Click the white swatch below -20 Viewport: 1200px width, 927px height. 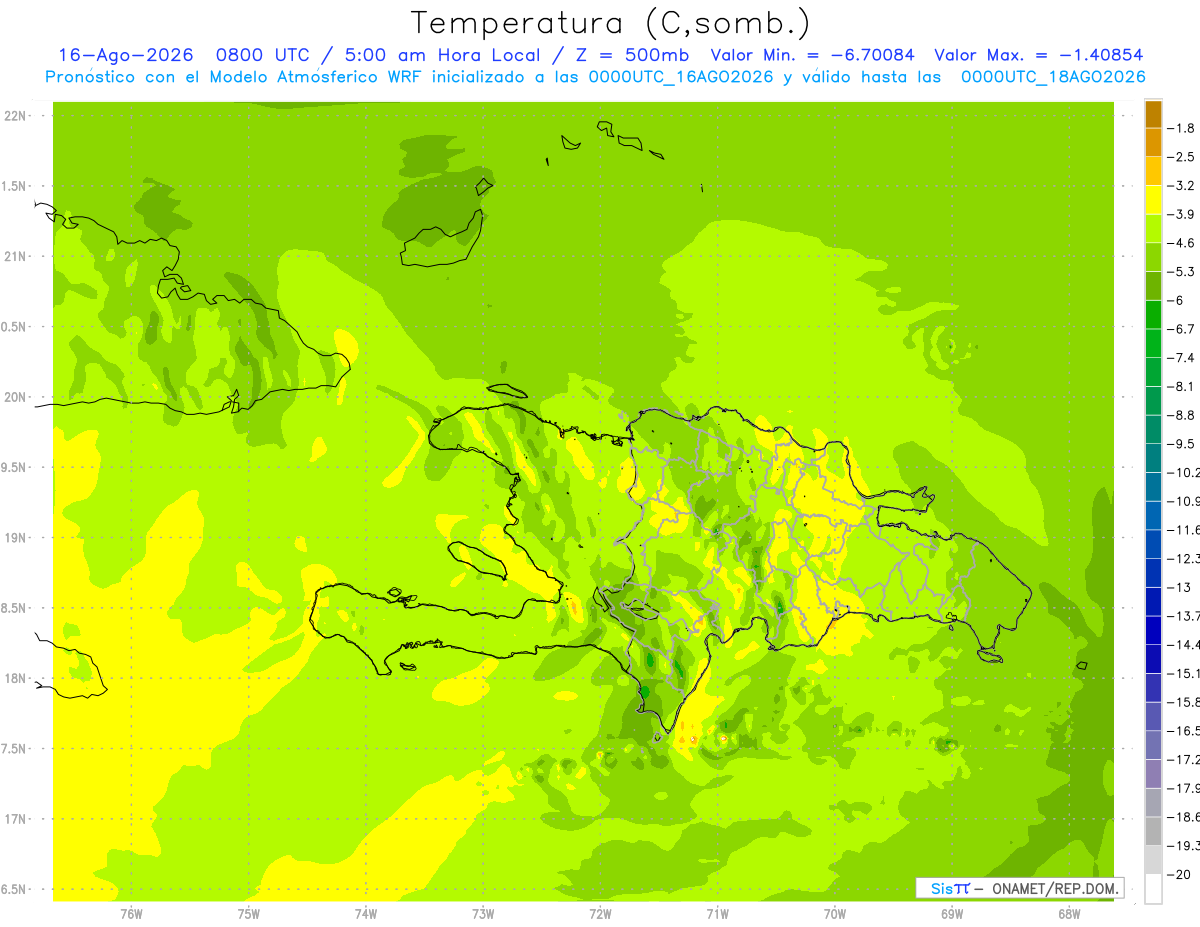click(1153, 889)
